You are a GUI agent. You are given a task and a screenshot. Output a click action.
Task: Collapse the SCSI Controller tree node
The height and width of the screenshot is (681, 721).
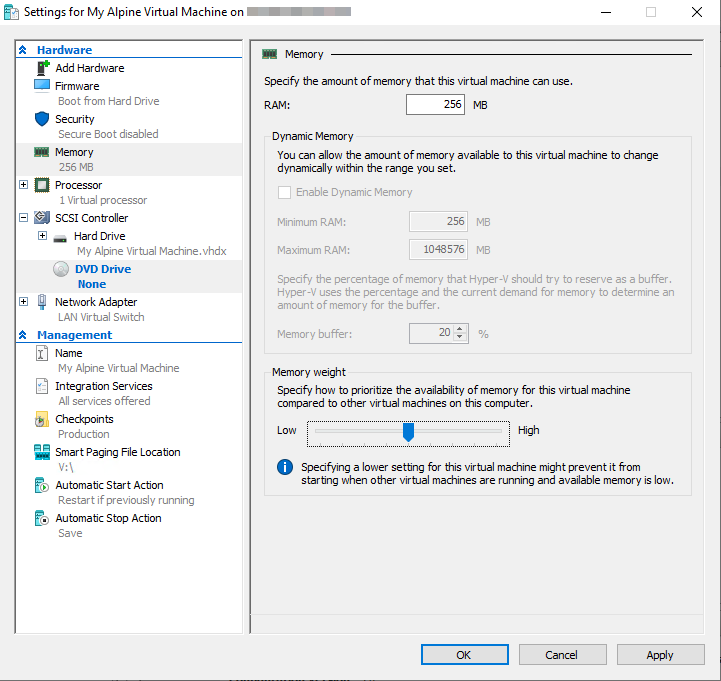point(24,218)
